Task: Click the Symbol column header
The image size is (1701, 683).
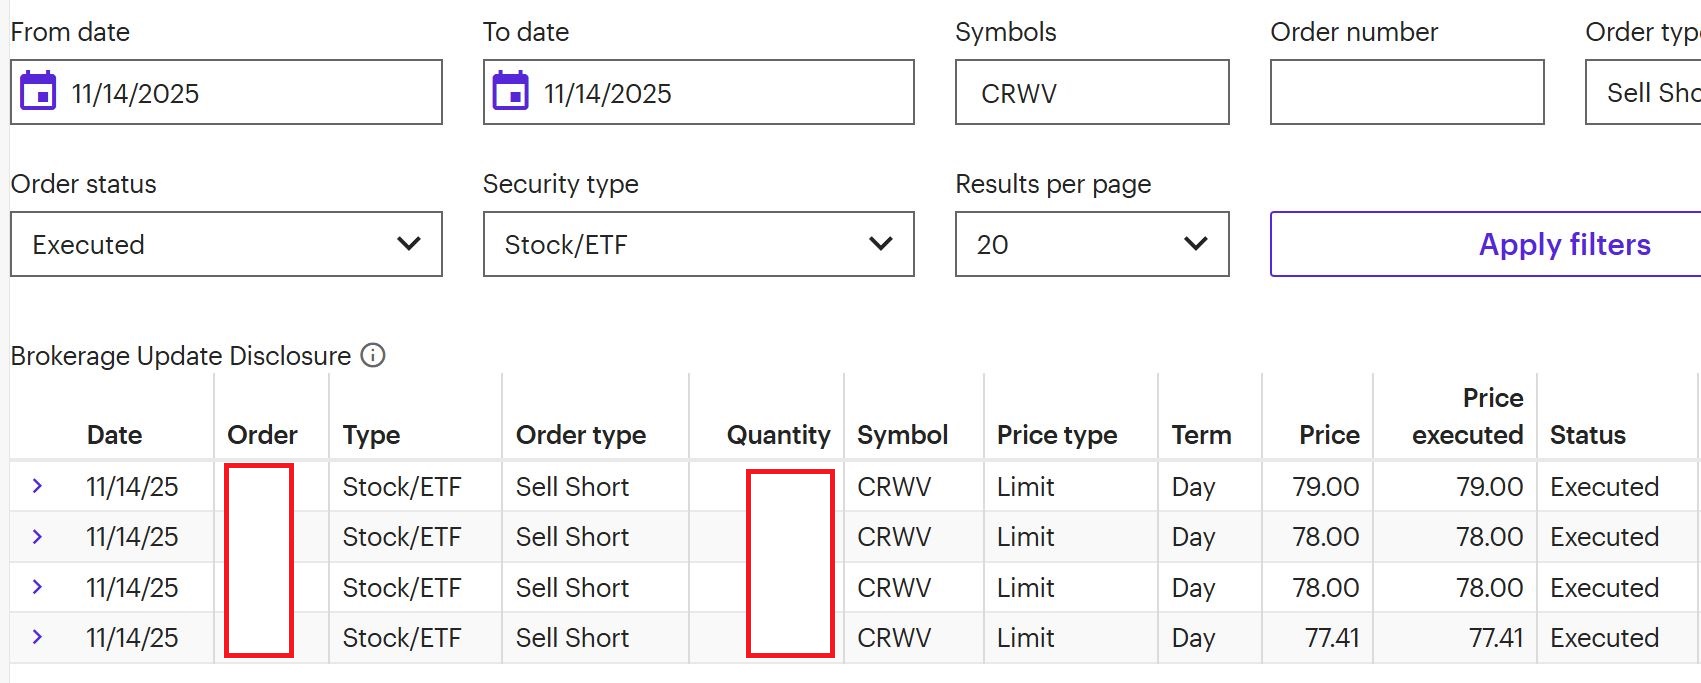Action: click(x=902, y=435)
